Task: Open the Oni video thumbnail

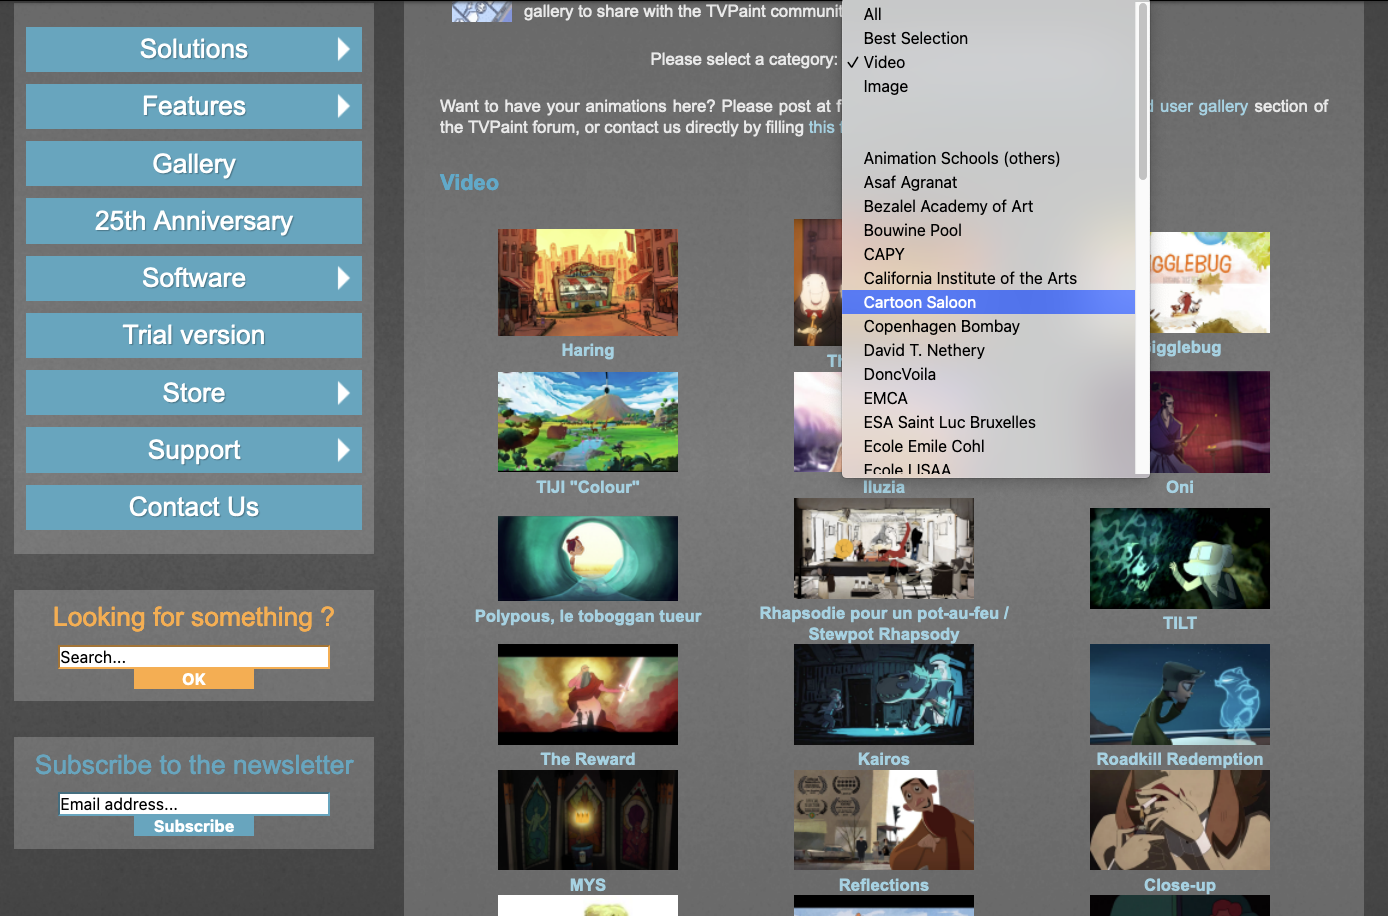Action: [x=1208, y=422]
